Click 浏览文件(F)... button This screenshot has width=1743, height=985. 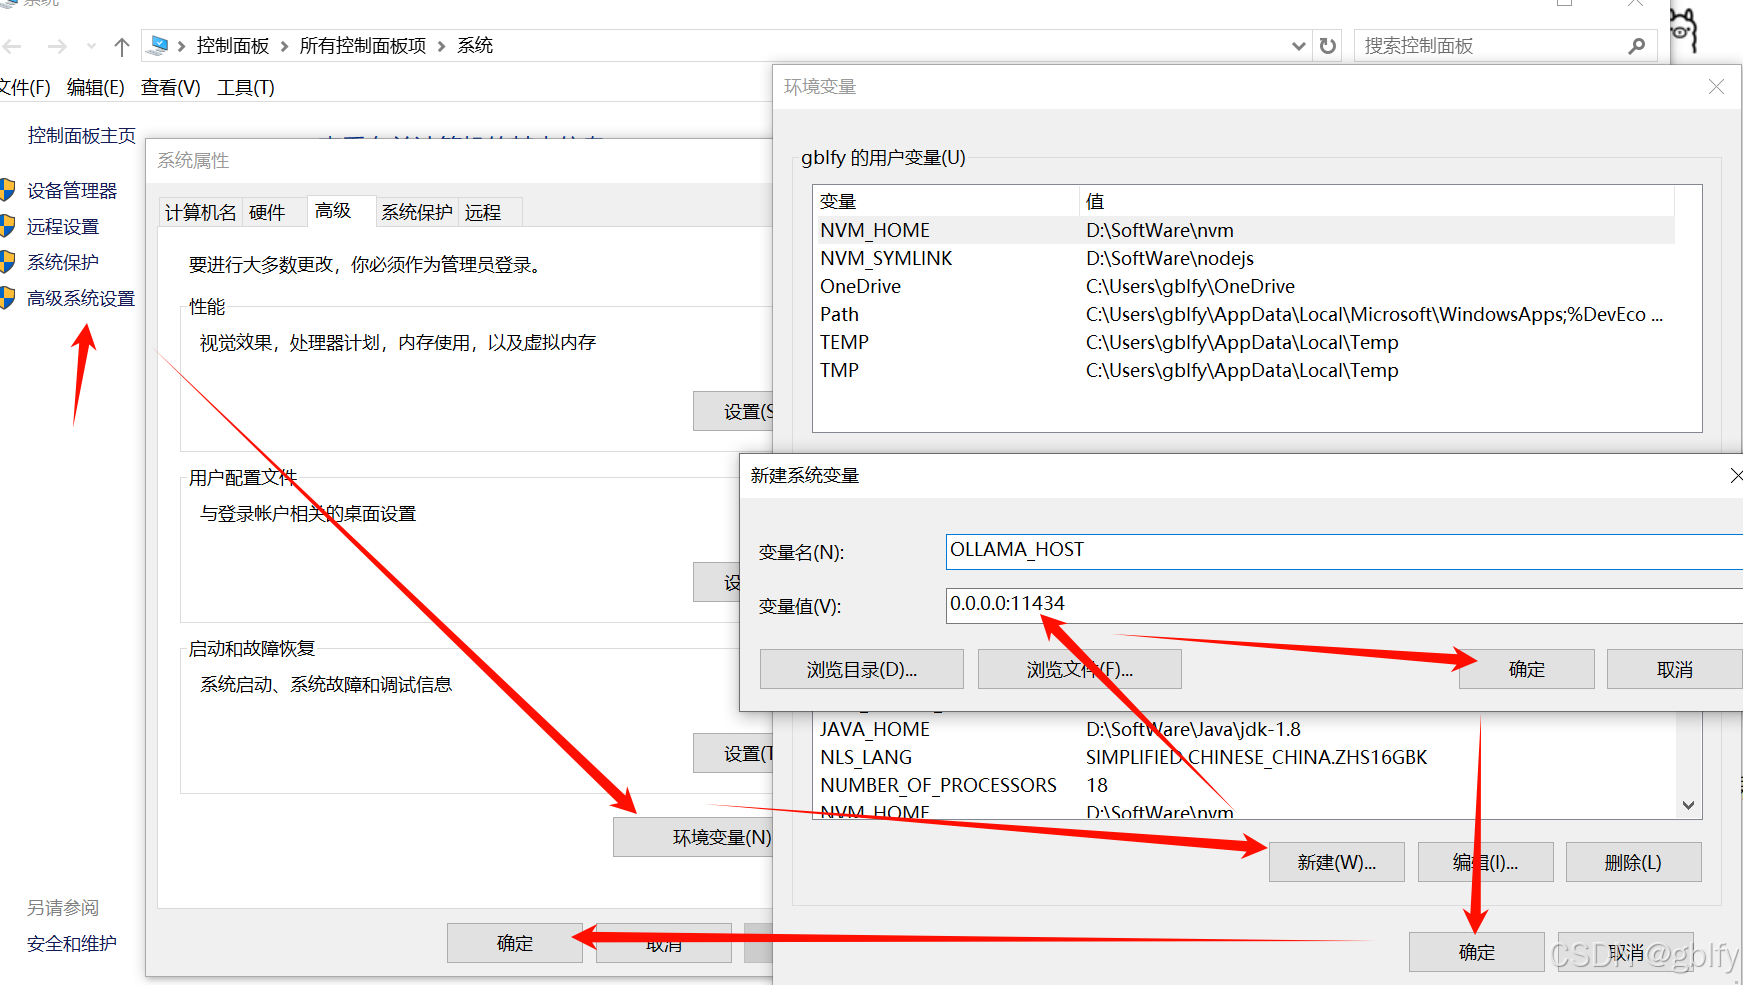pos(1080,669)
